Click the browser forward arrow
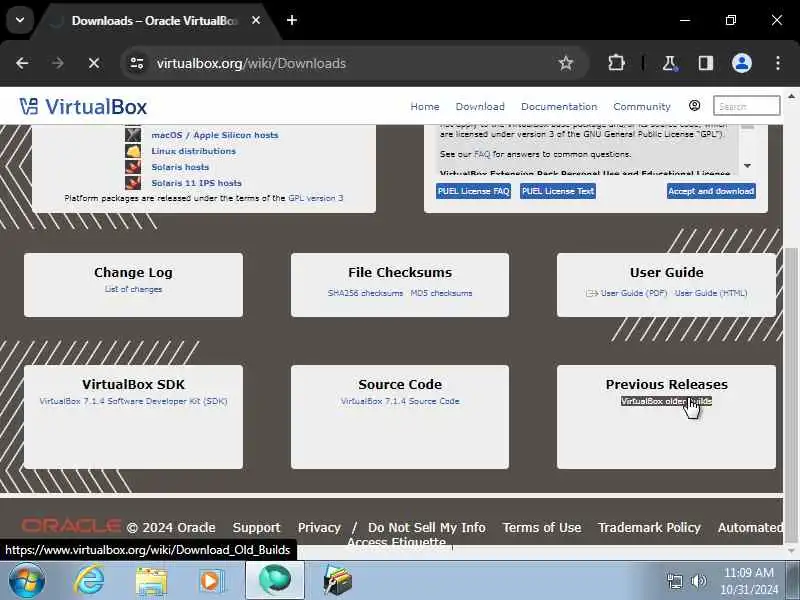This screenshot has width=800, height=600. coord(58,63)
